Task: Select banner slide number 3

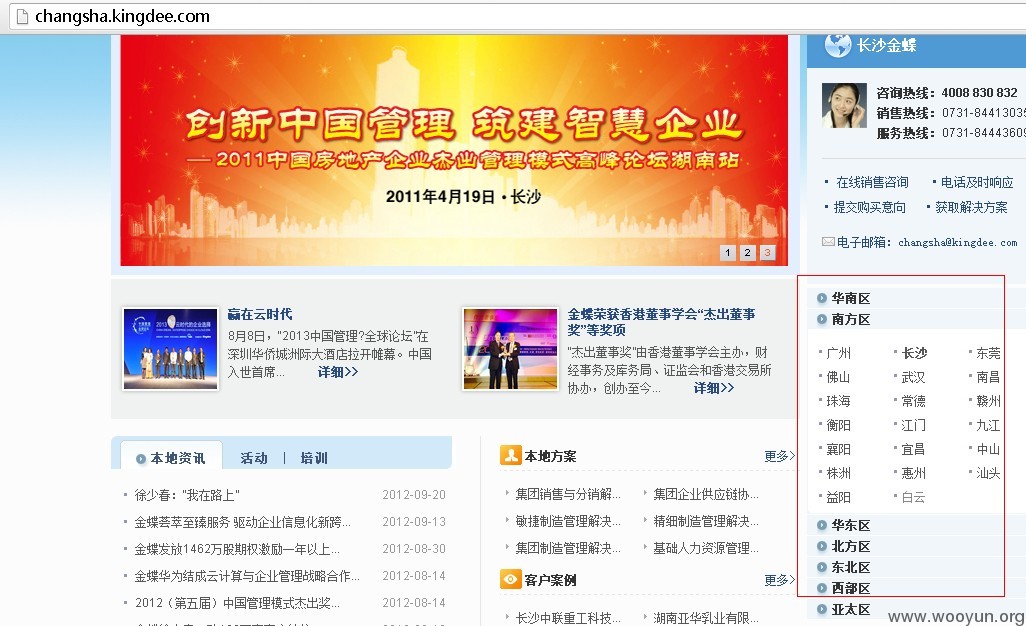Action: (x=768, y=252)
